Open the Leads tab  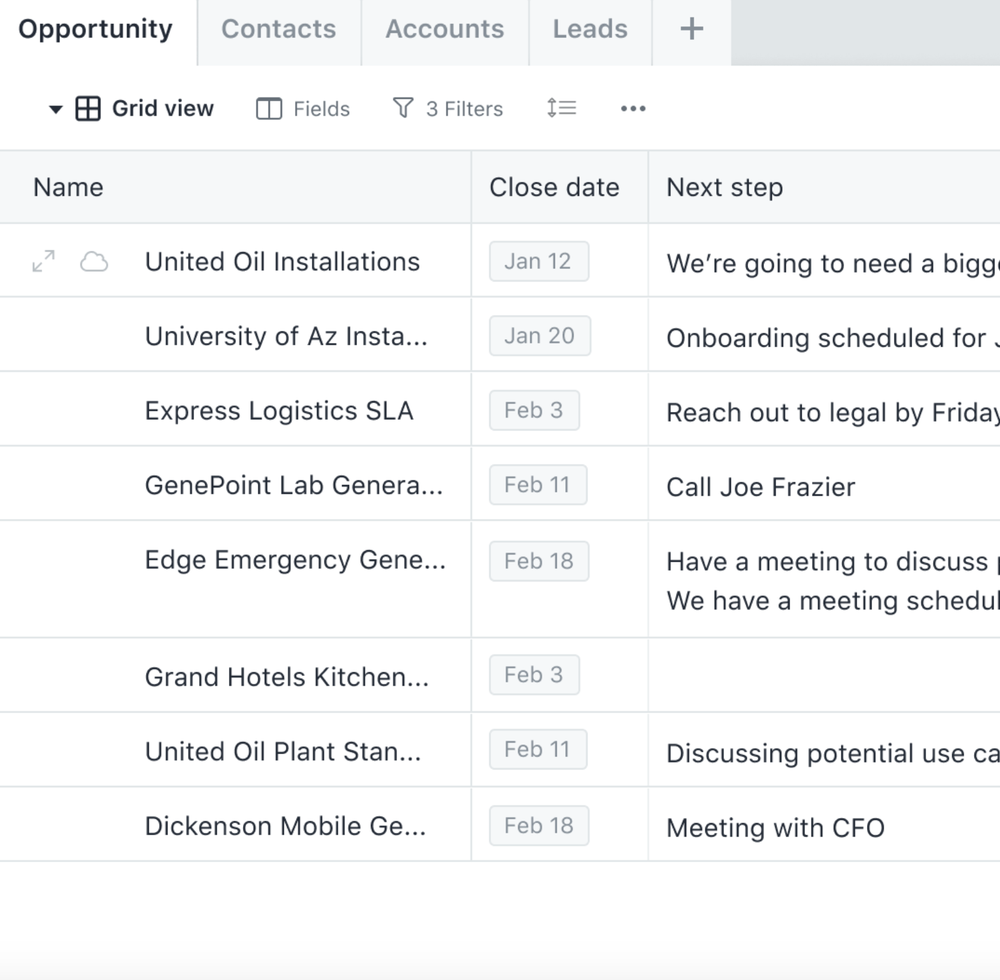[x=590, y=29]
